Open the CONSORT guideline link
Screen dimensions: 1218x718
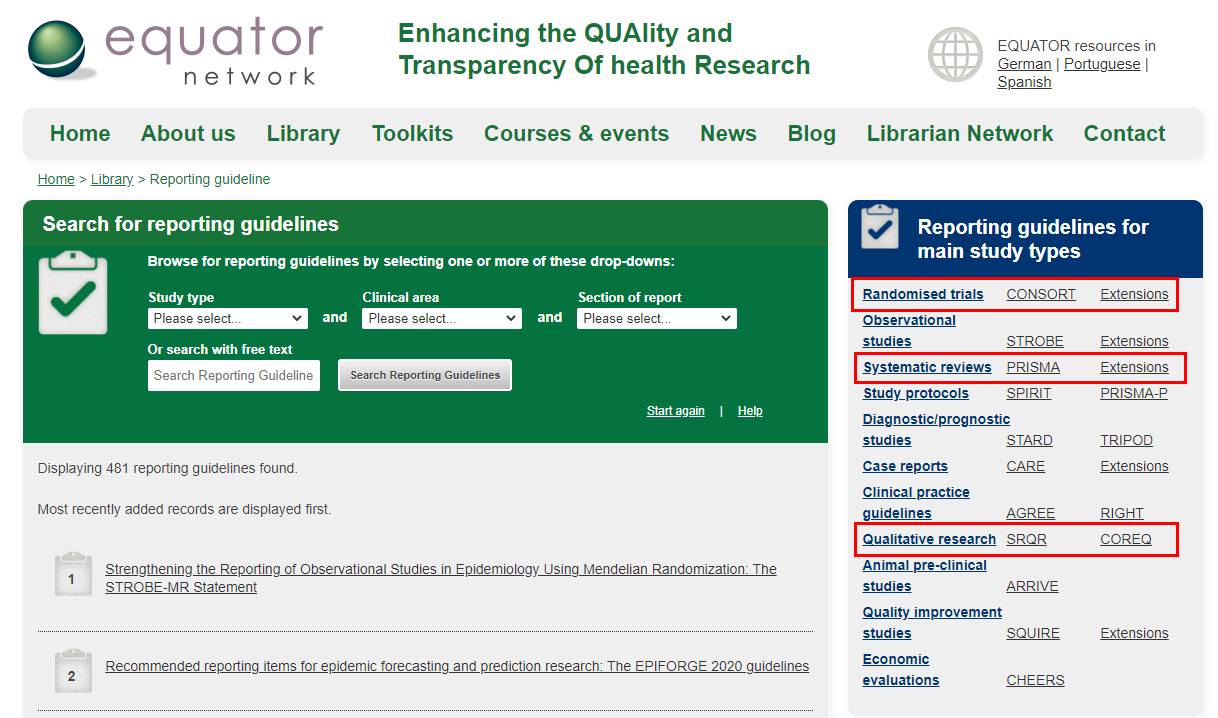point(1041,294)
